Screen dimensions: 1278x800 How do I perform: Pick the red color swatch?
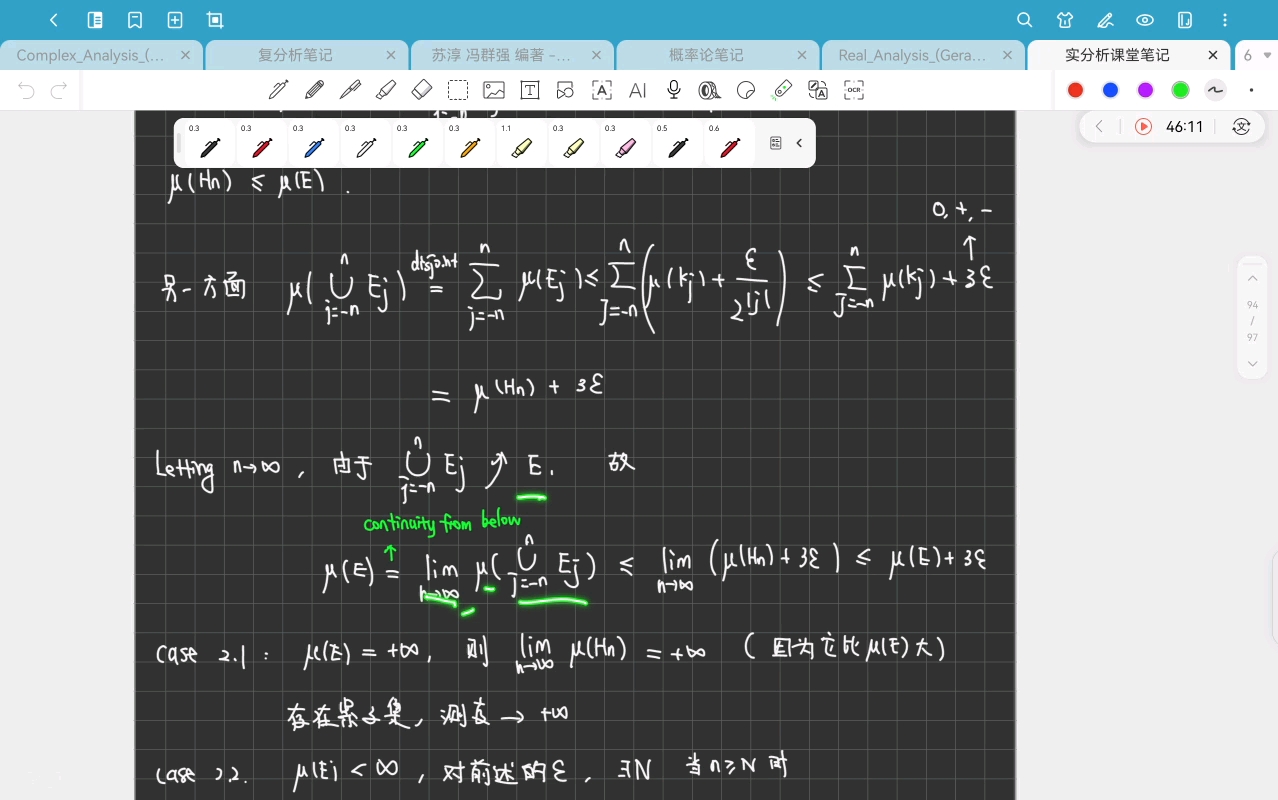(1075, 90)
